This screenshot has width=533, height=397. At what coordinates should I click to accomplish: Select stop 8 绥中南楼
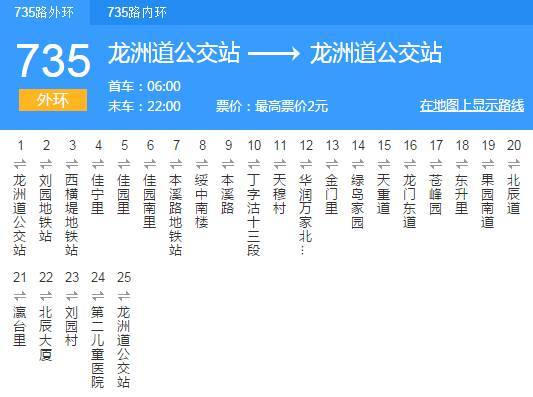(202, 201)
